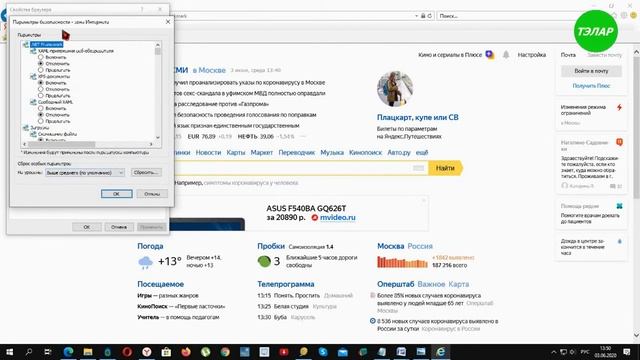Viewport: 640px width, 360px height.
Task: Open the Маркет service link
Action: pyautogui.click(x=262, y=152)
